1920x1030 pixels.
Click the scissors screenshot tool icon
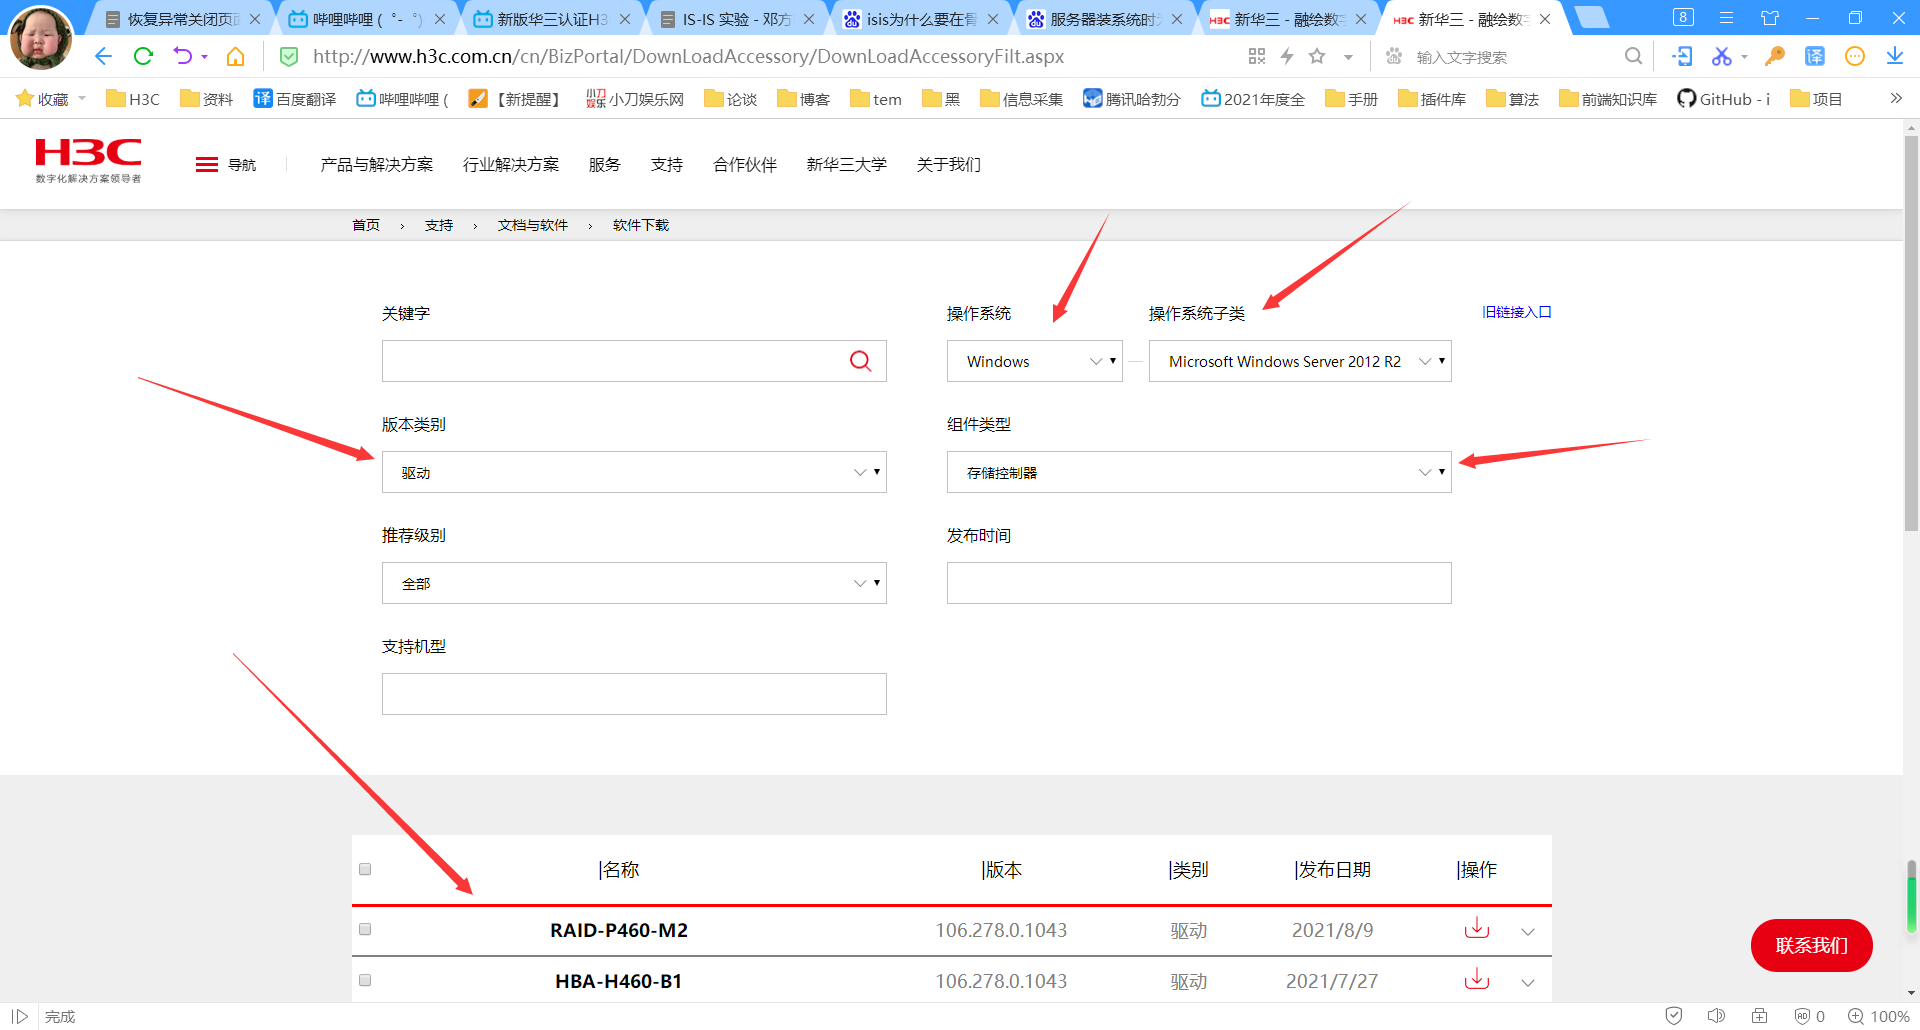point(1721,56)
